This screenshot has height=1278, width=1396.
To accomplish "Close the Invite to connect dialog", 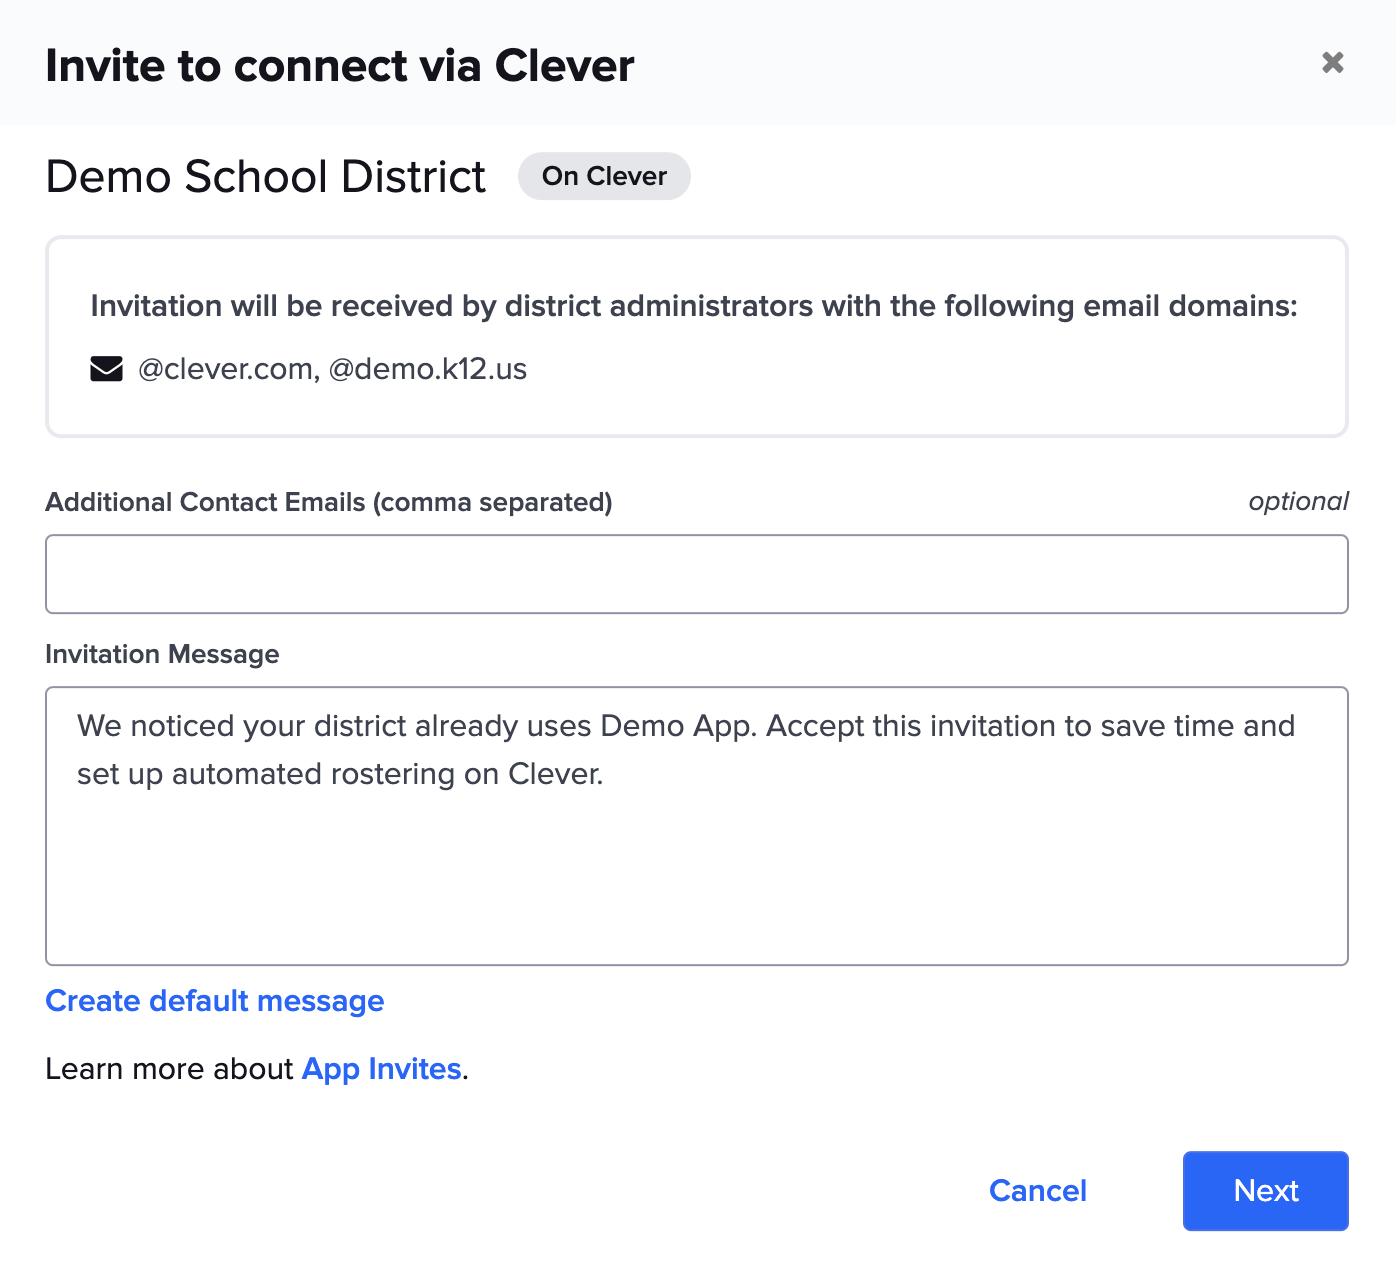I will [1332, 63].
